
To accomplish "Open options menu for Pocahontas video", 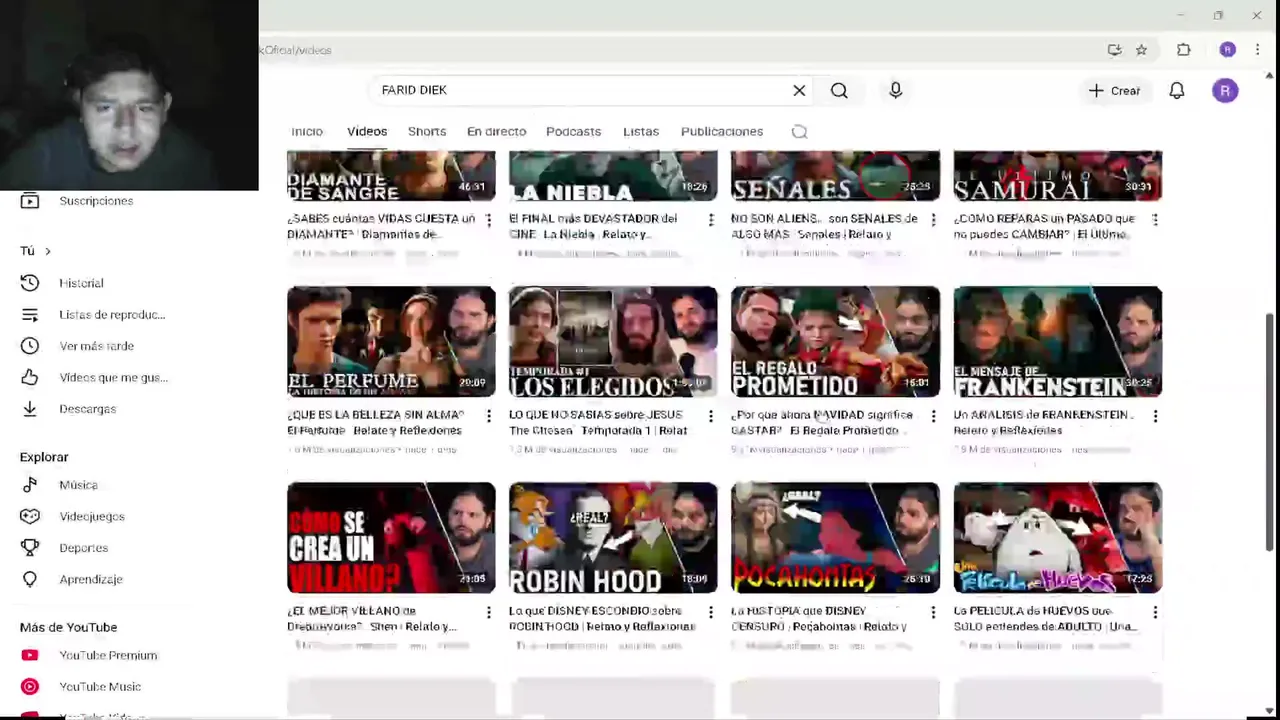I will [x=933, y=612].
